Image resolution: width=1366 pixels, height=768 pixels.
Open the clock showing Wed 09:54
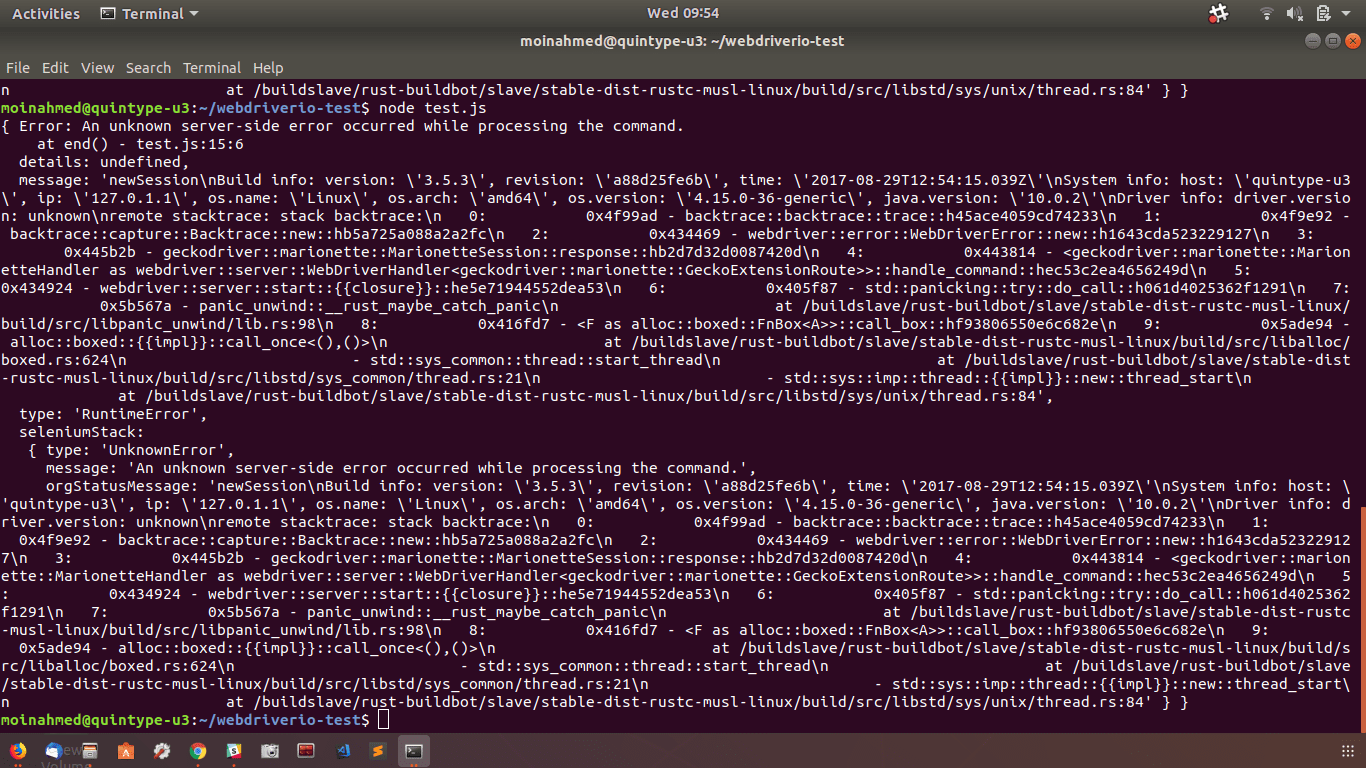click(683, 14)
